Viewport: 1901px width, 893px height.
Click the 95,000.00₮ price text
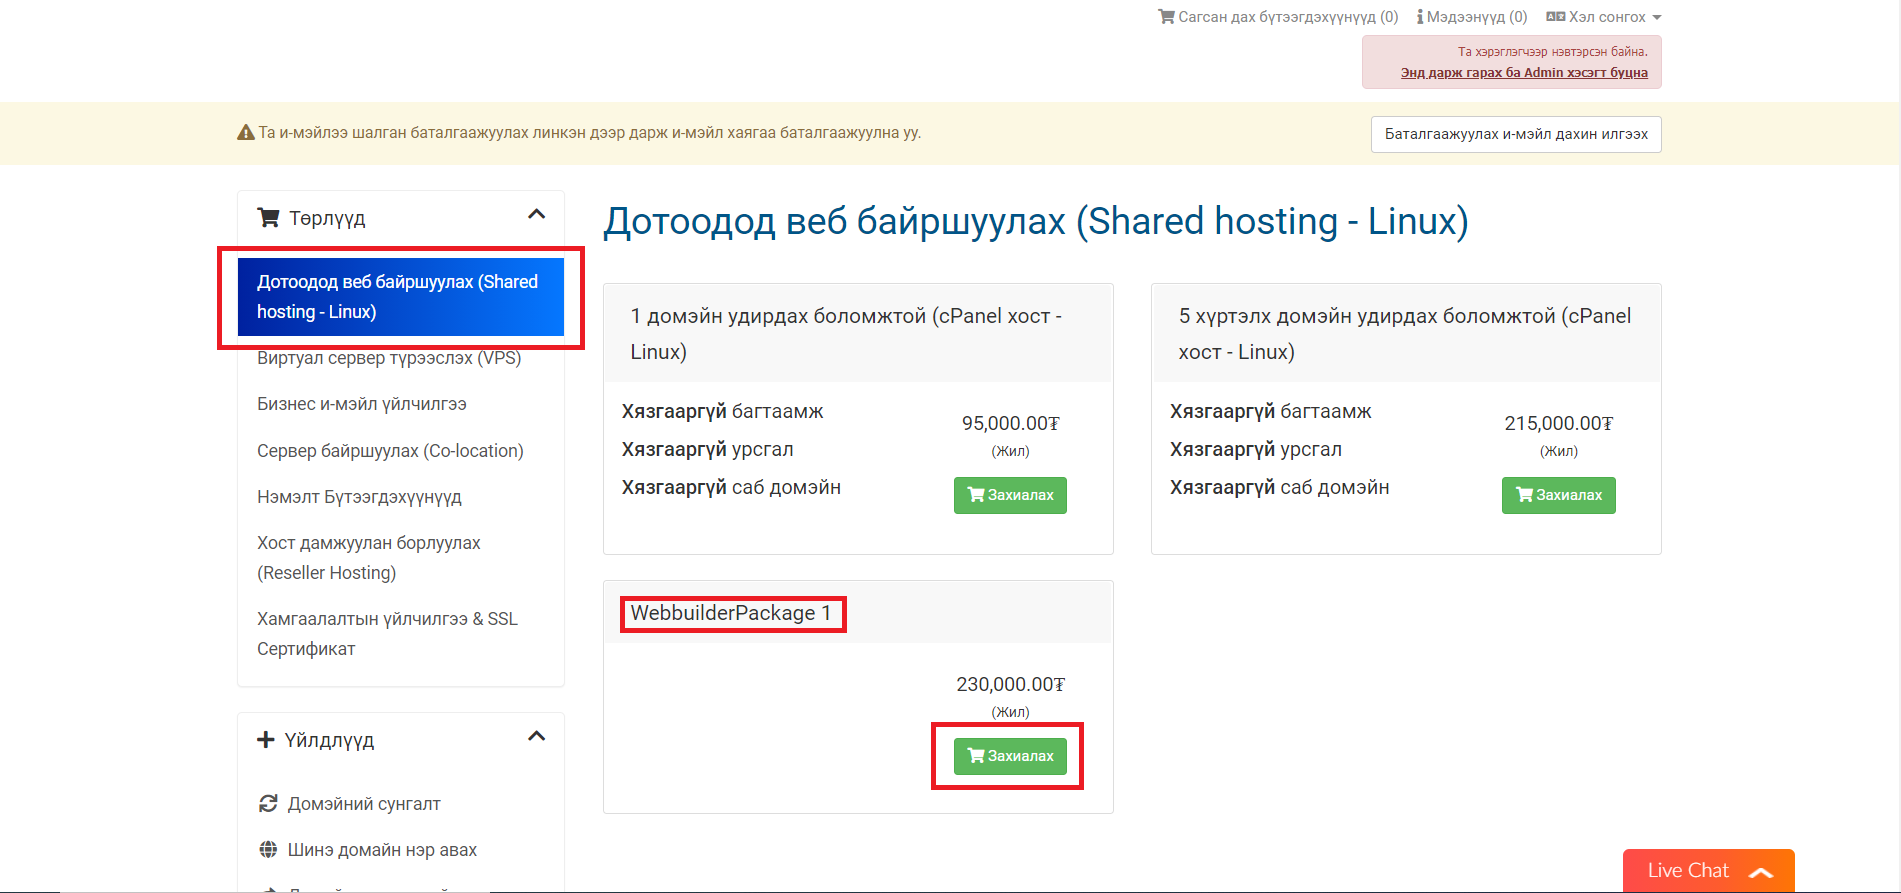click(1010, 424)
